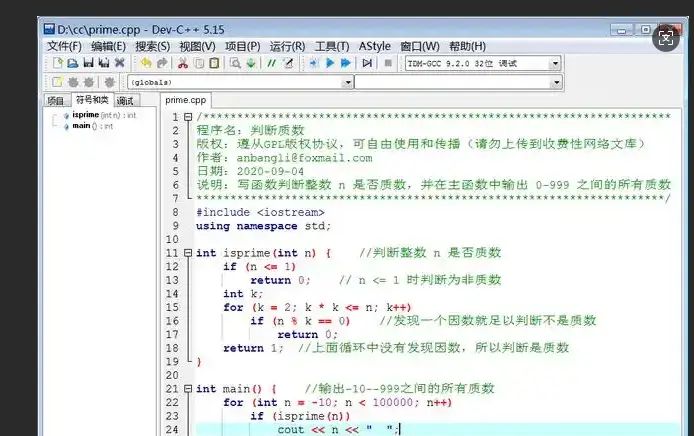Collapse the isprime function fold at line 11
This screenshot has height=436, width=694.
pyautogui.click(x=188, y=253)
